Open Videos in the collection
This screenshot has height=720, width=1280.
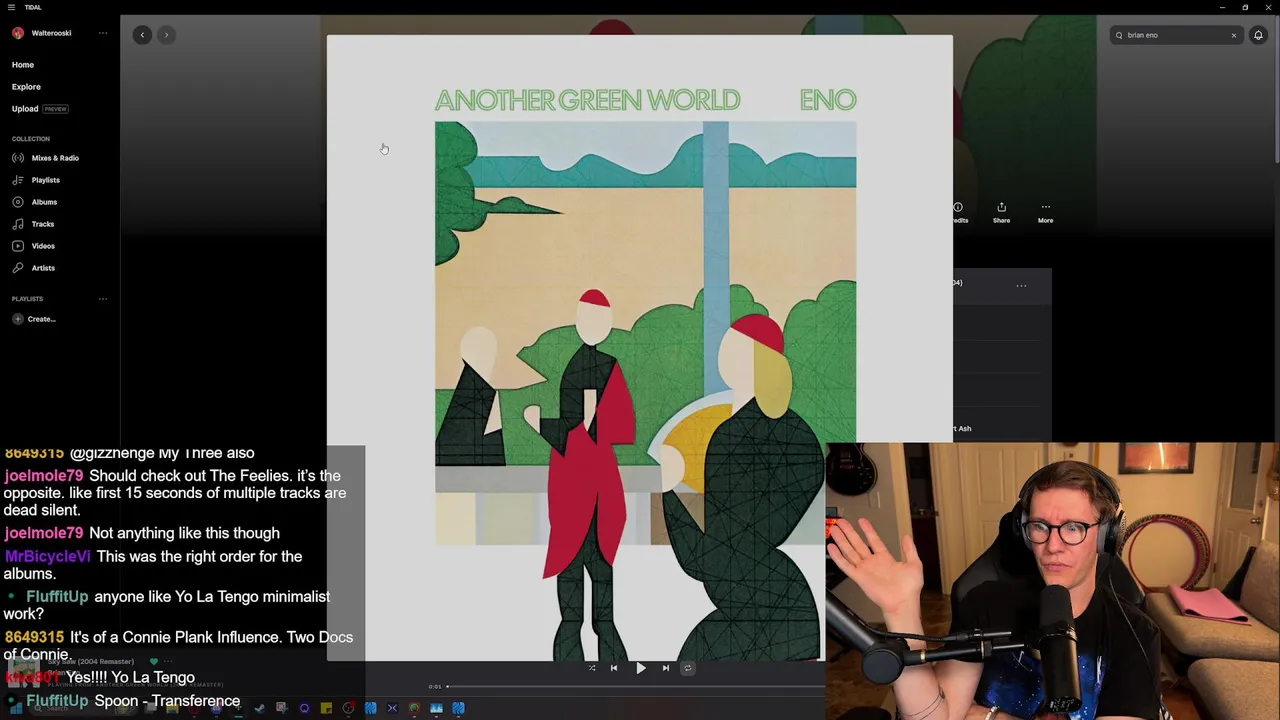[x=34, y=246]
